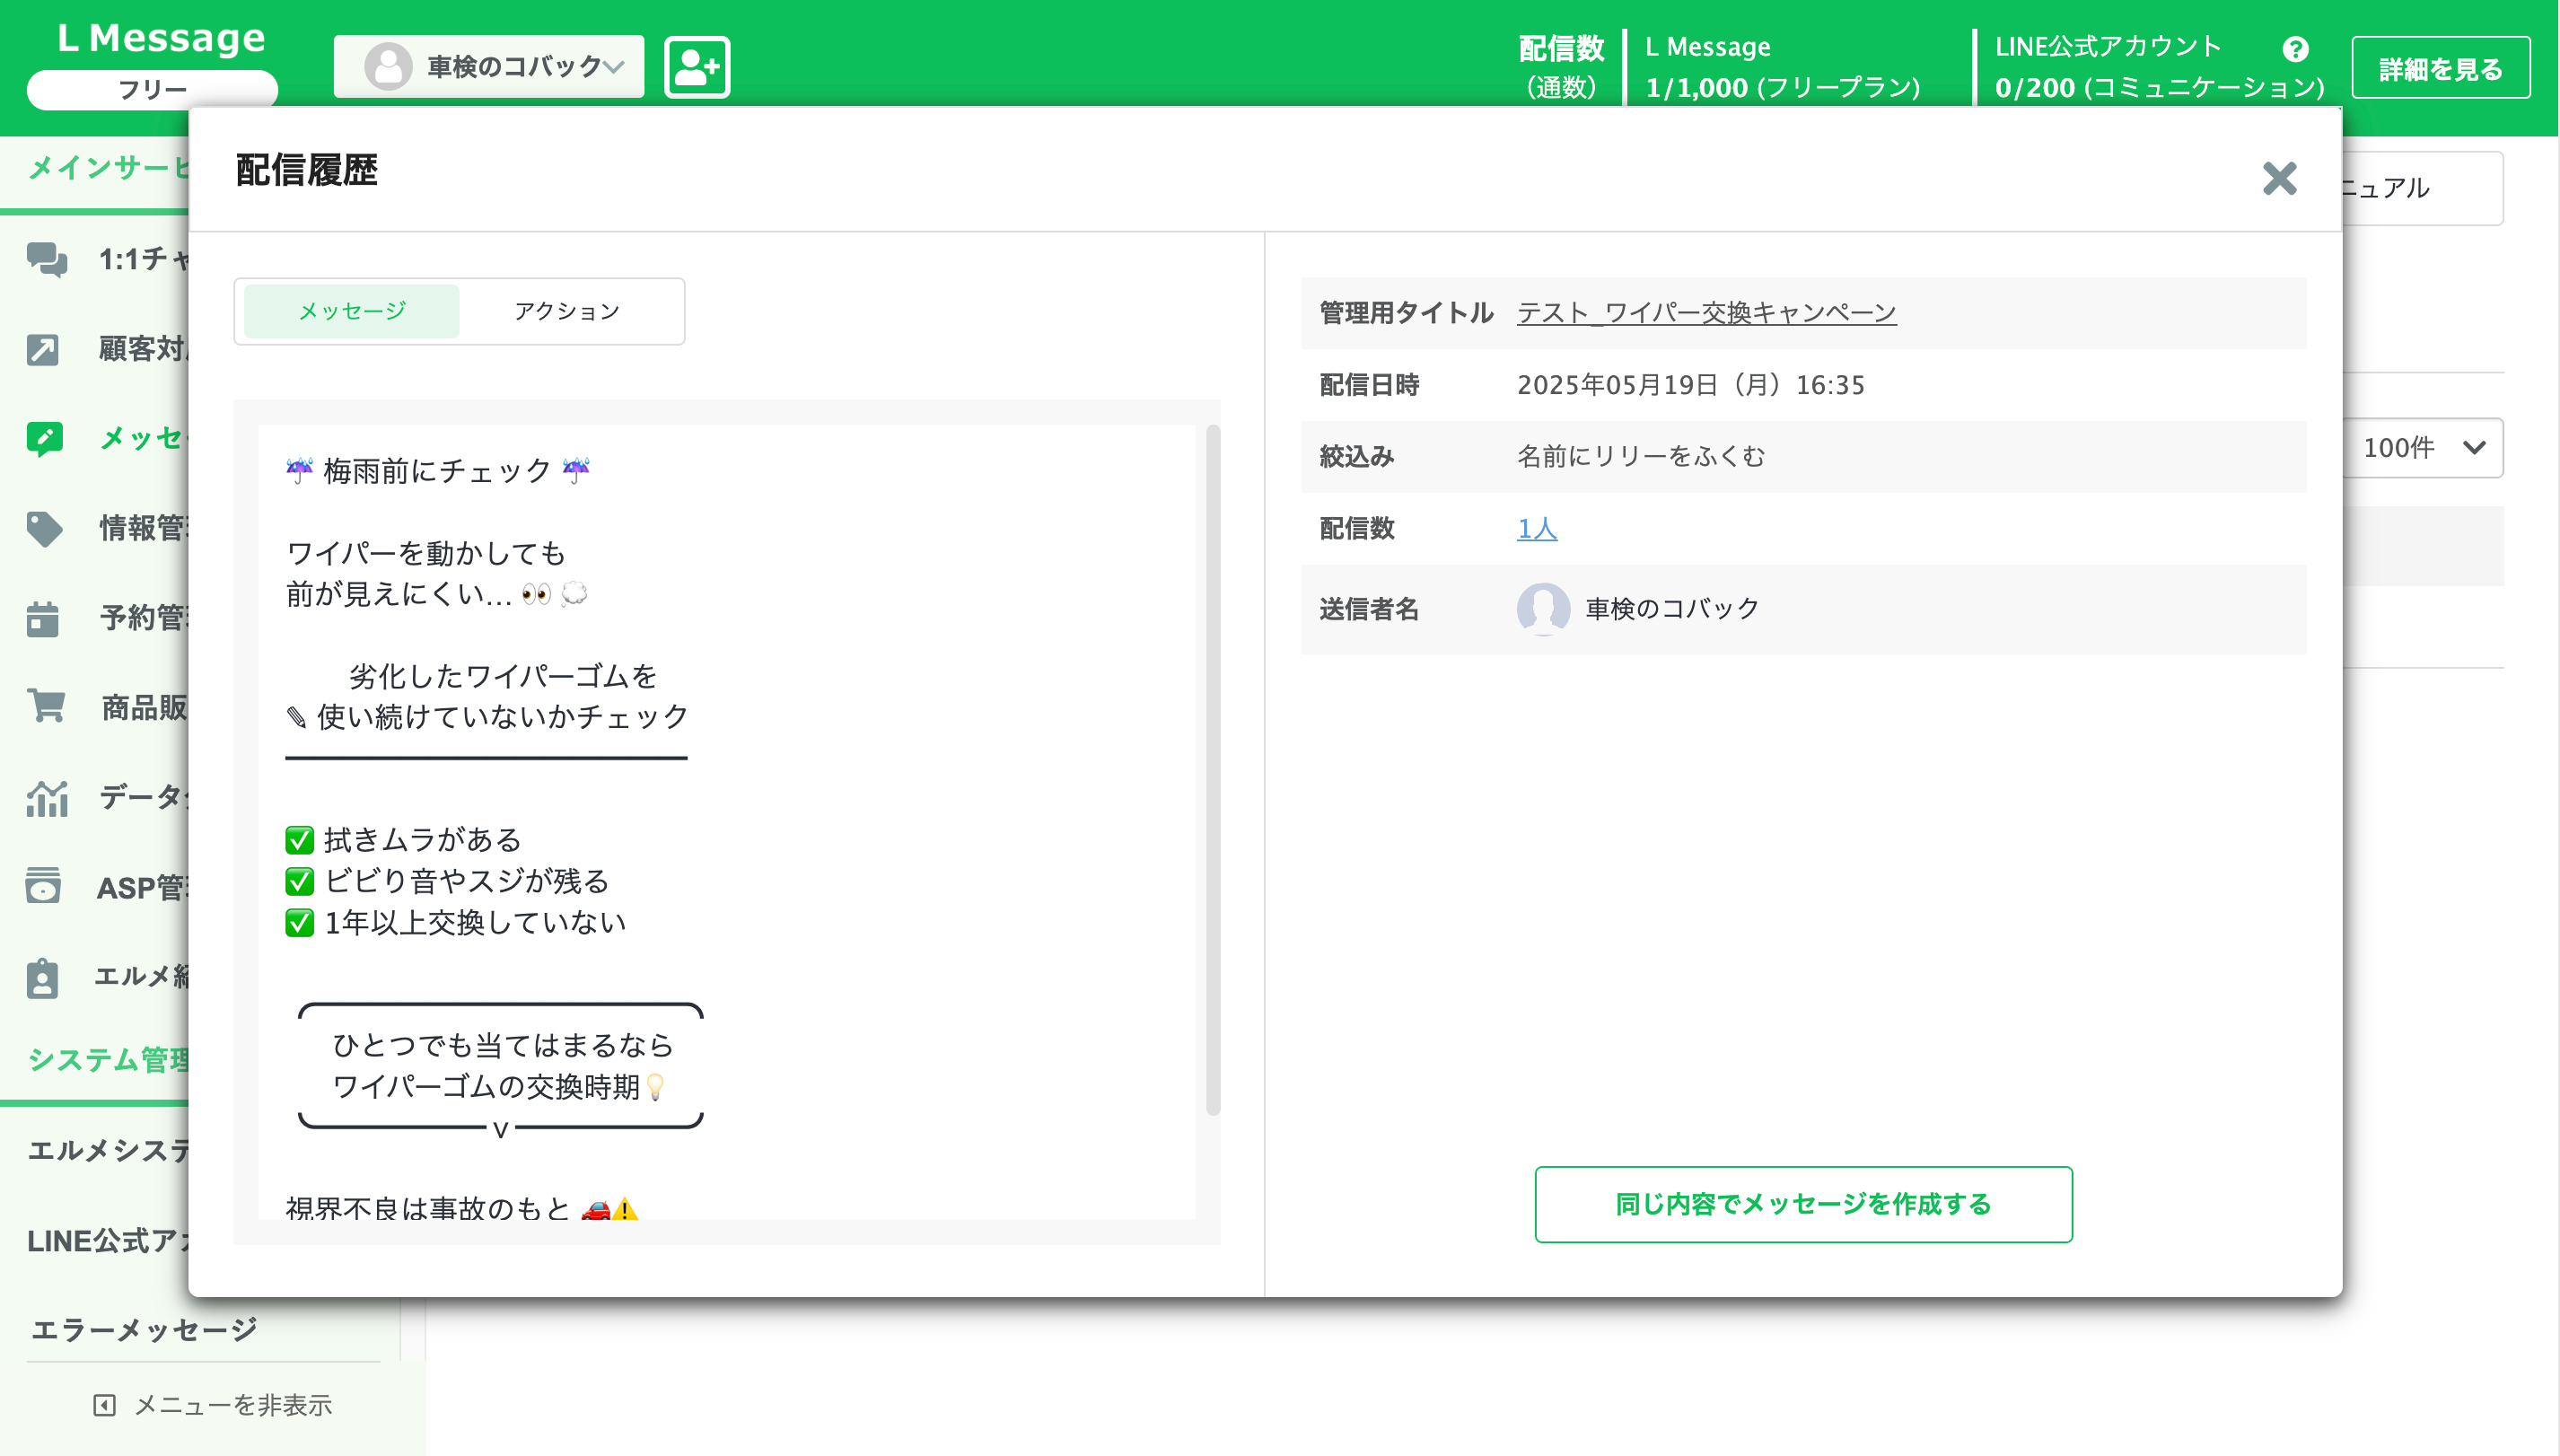Click 同じ内容でメッセージを作成する button
2560x1456 pixels.
[1803, 1204]
